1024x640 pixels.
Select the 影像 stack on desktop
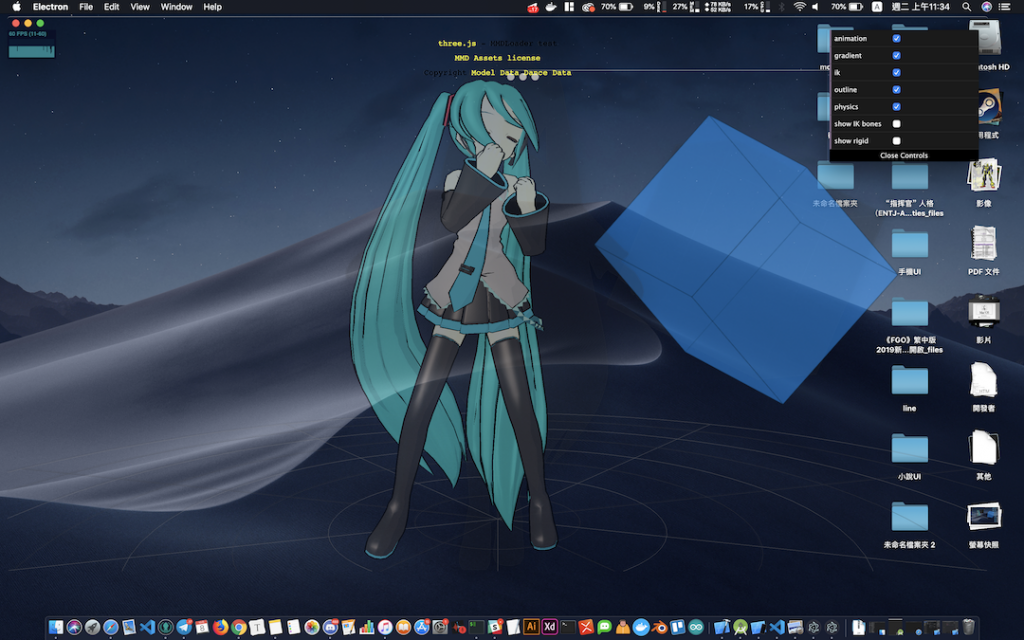tap(984, 183)
